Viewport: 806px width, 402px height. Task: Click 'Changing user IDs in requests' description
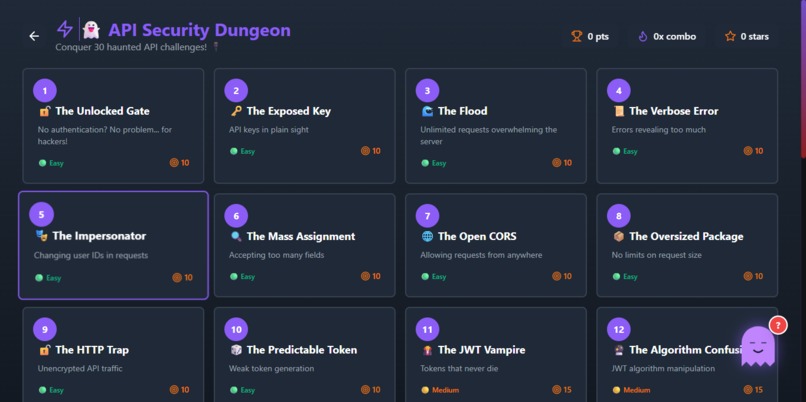(x=91, y=255)
